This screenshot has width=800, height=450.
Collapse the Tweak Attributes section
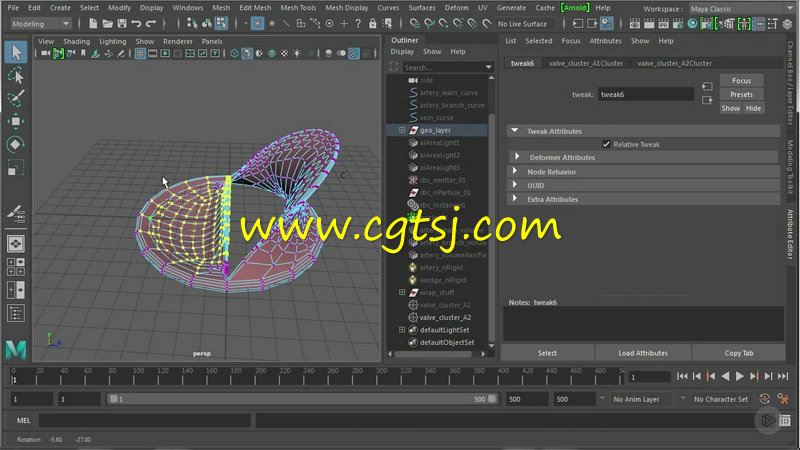click(x=515, y=131)
